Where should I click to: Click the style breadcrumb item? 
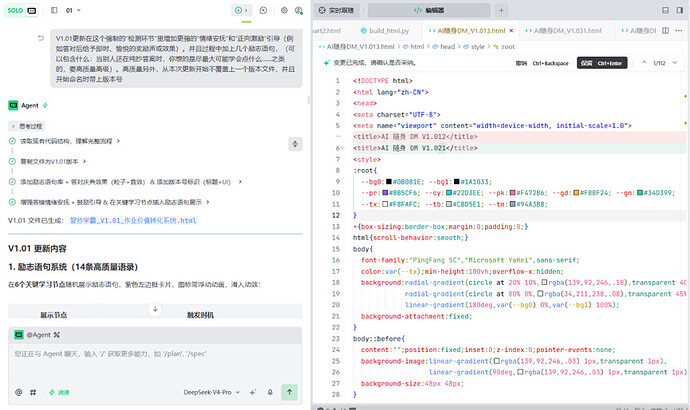(x=474, y=47)
